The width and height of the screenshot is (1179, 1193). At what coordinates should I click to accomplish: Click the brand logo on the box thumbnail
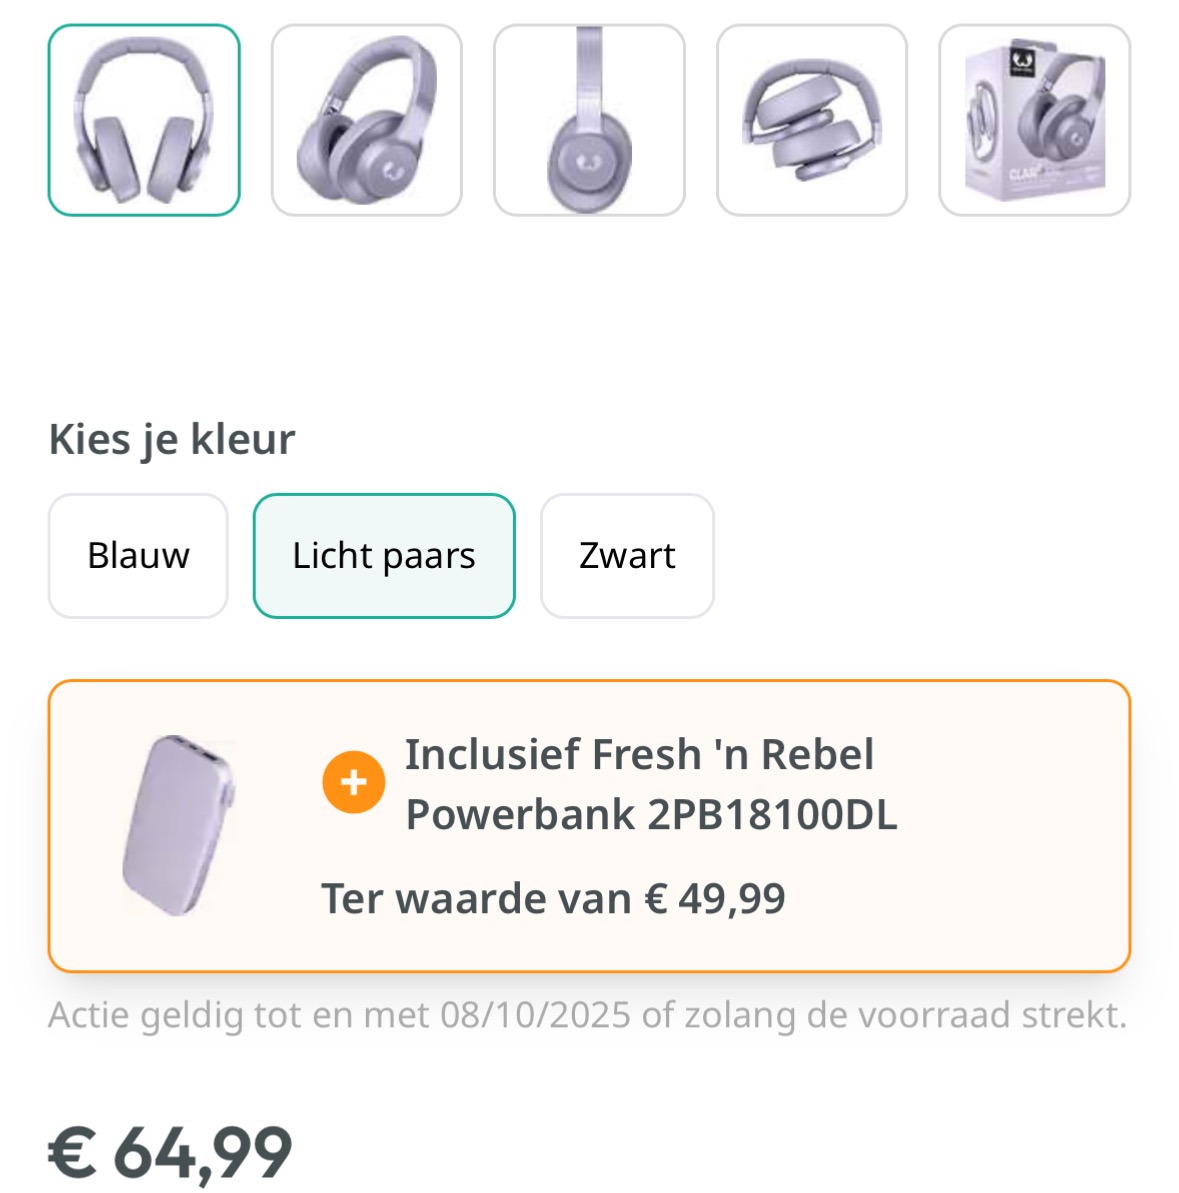click(x=1021, y=61)
